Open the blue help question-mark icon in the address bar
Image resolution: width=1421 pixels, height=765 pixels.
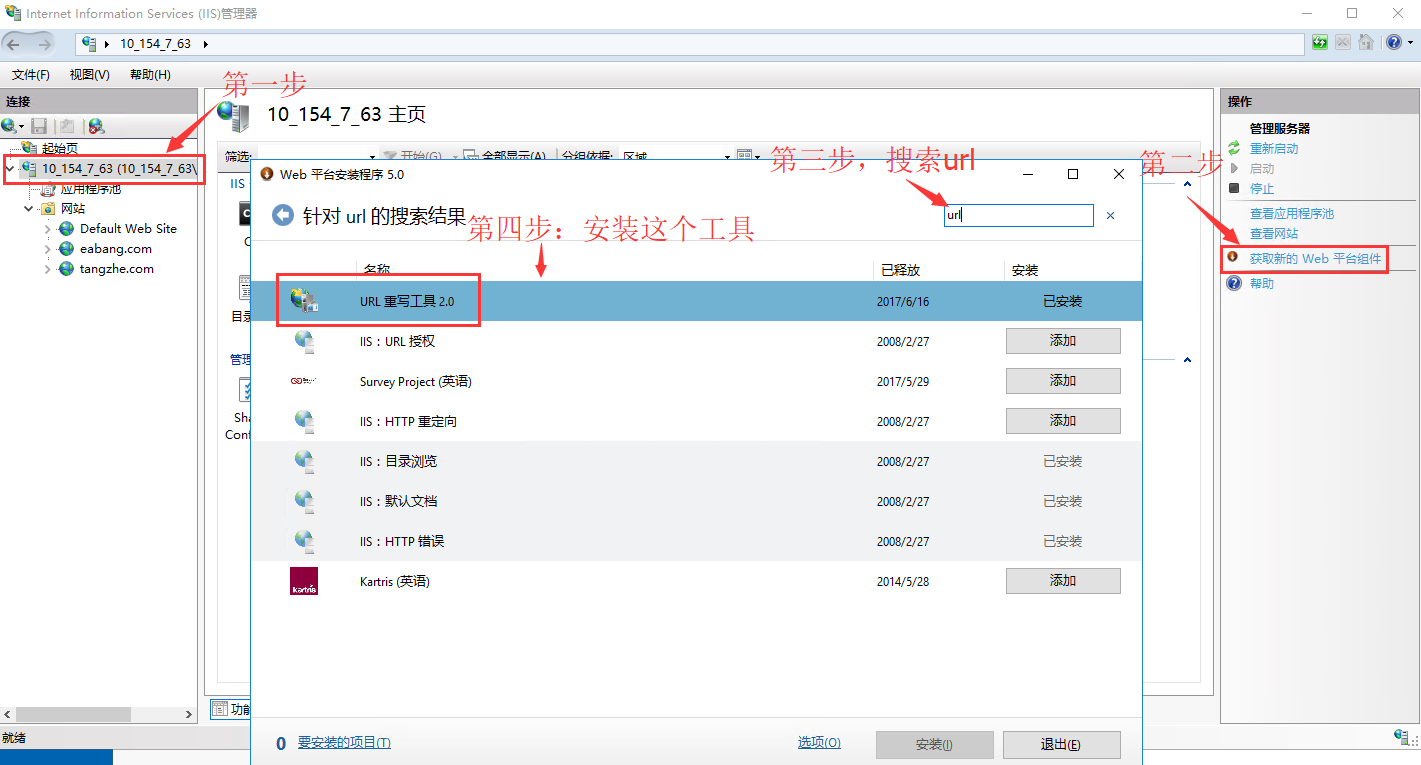coord(1394,43)
